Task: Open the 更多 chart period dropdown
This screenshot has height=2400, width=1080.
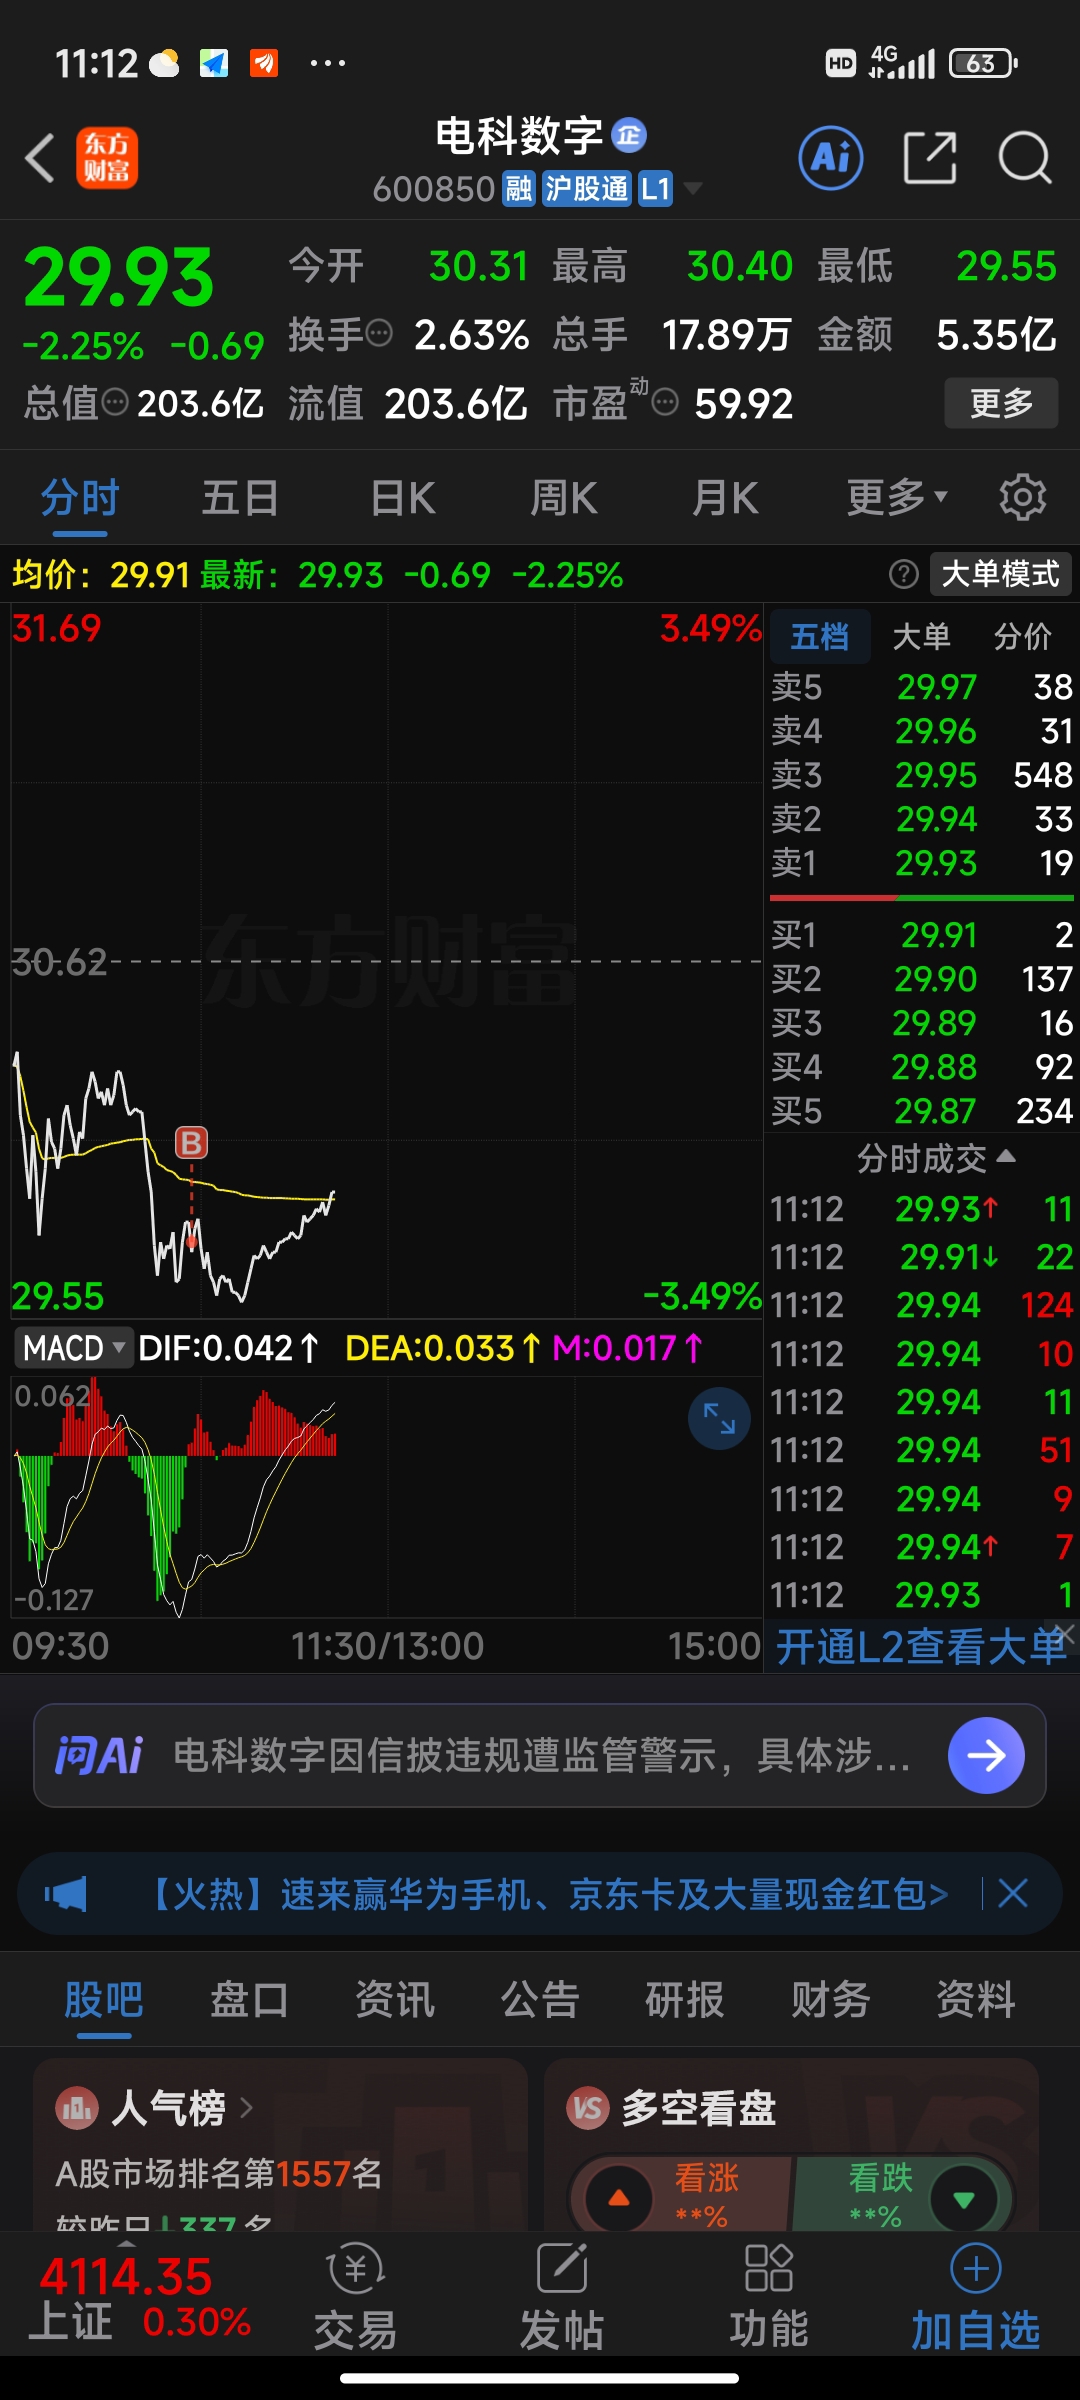Action: click(x=896, y=497)
